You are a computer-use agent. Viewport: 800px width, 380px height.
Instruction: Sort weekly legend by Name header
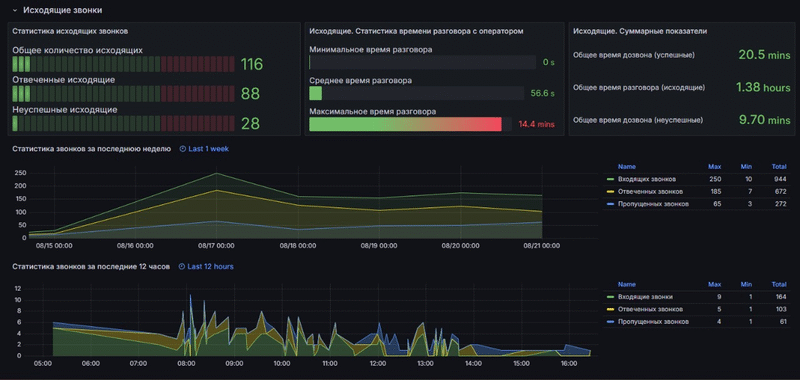(627, 166)
